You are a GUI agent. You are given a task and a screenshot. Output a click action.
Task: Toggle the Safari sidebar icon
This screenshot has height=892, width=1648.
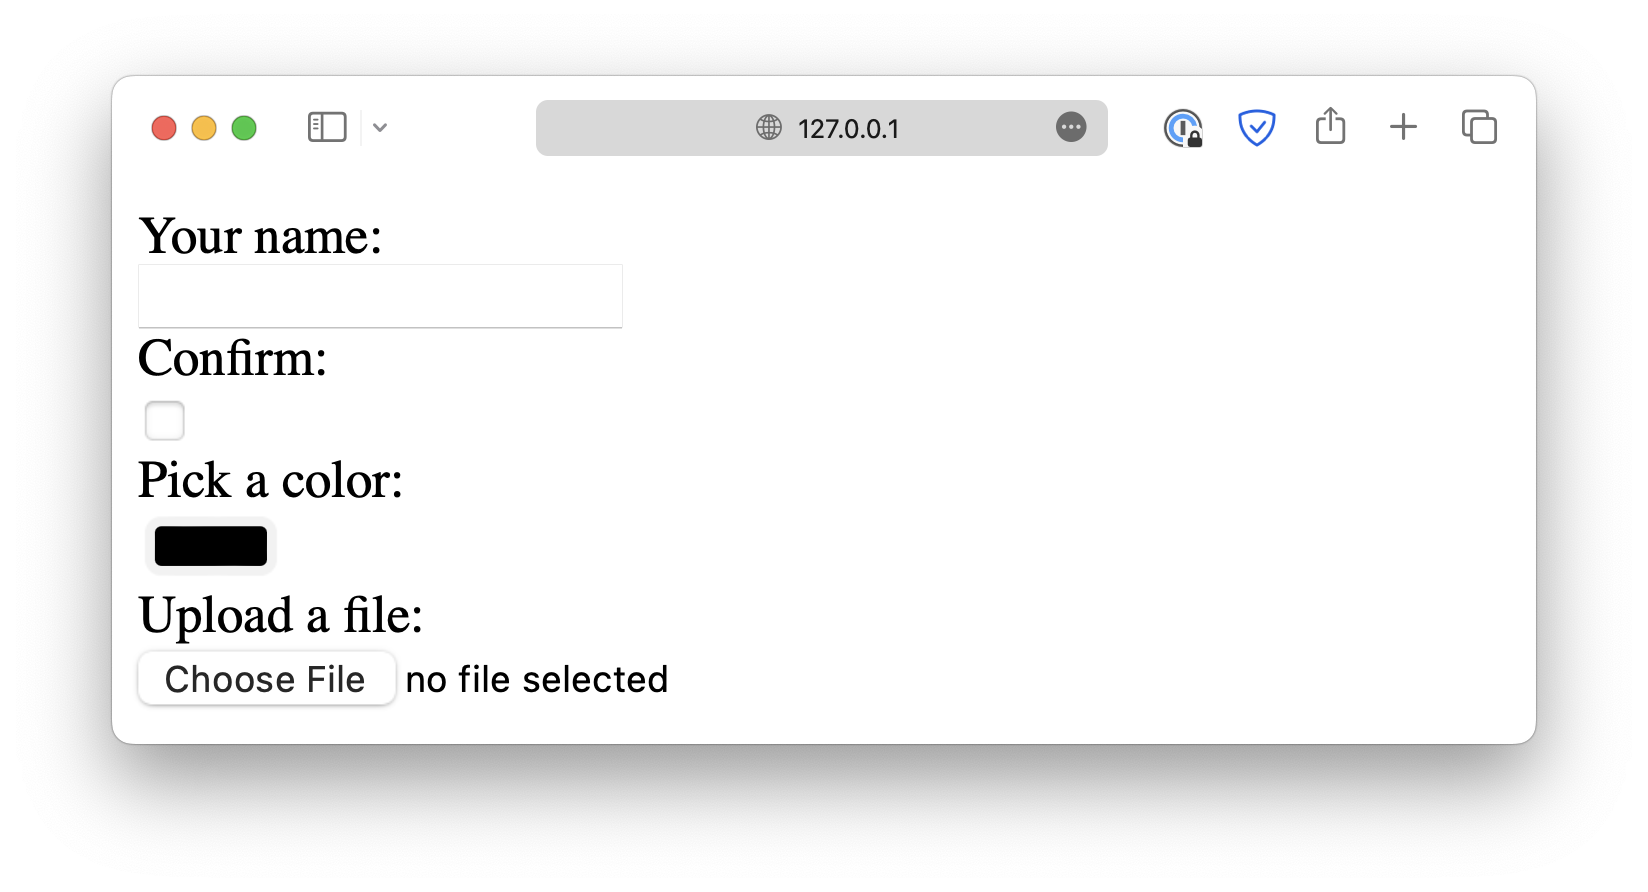tap(327, 127)
